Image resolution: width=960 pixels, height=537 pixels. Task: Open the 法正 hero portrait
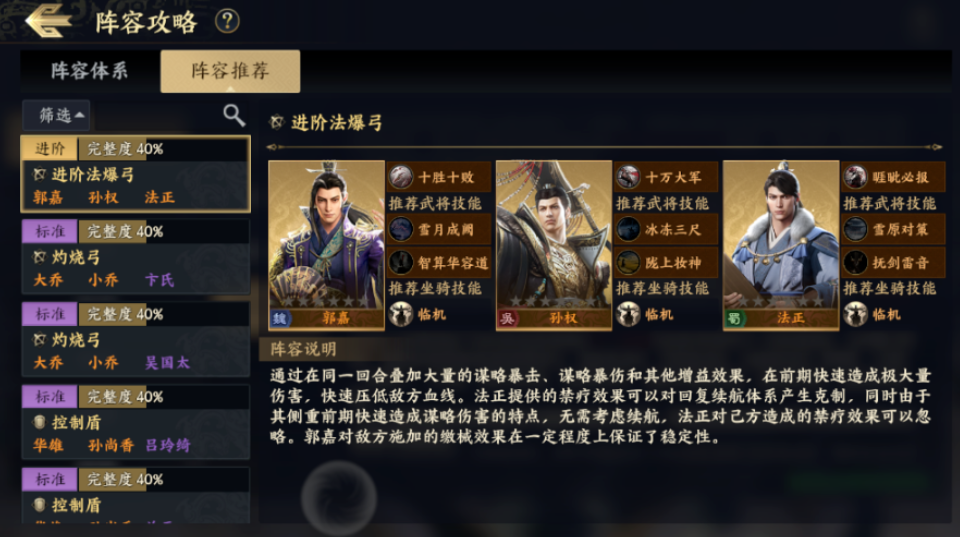tap(780, 244)
